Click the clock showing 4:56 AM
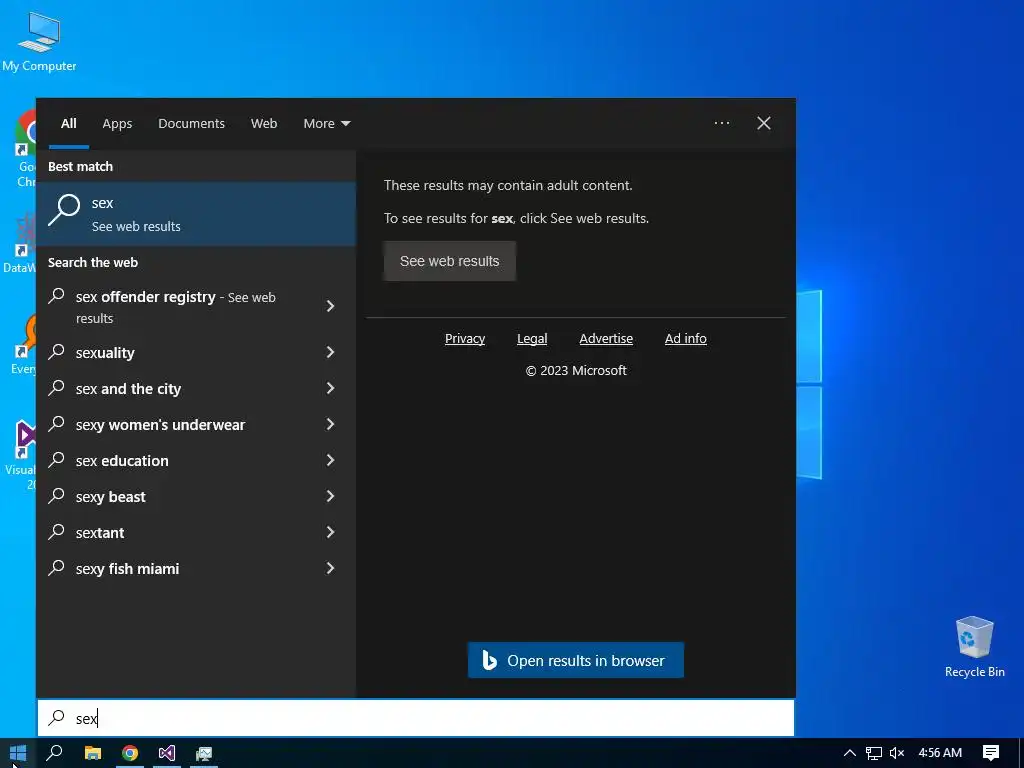 [940, 753]
